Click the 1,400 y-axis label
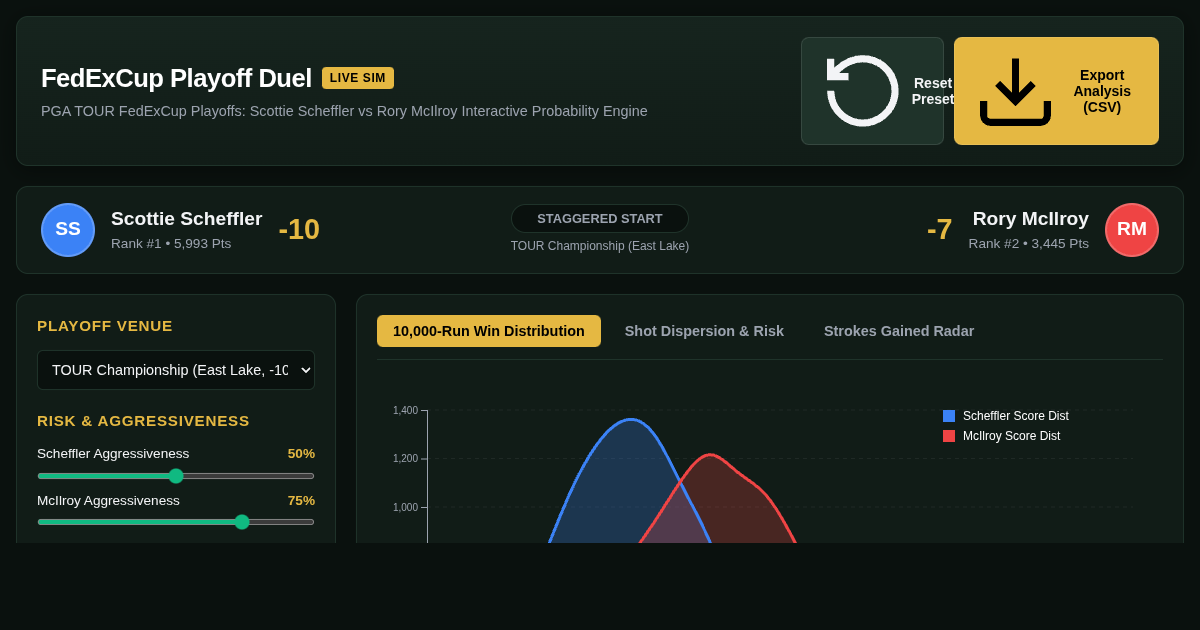 point(405,411)
